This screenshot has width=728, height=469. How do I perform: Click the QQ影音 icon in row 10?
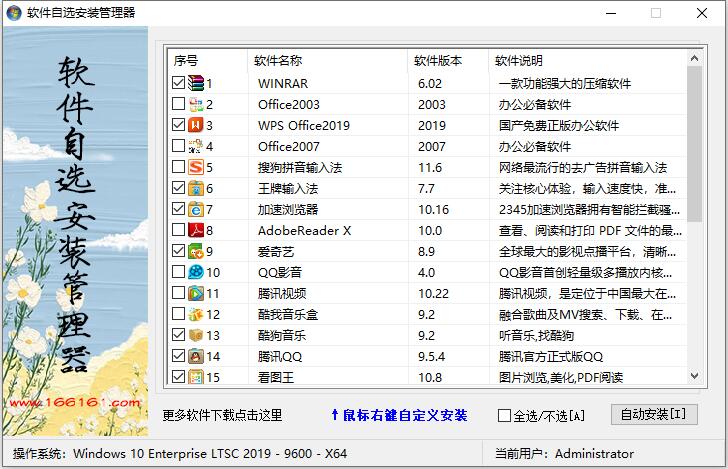click(195, 272)
